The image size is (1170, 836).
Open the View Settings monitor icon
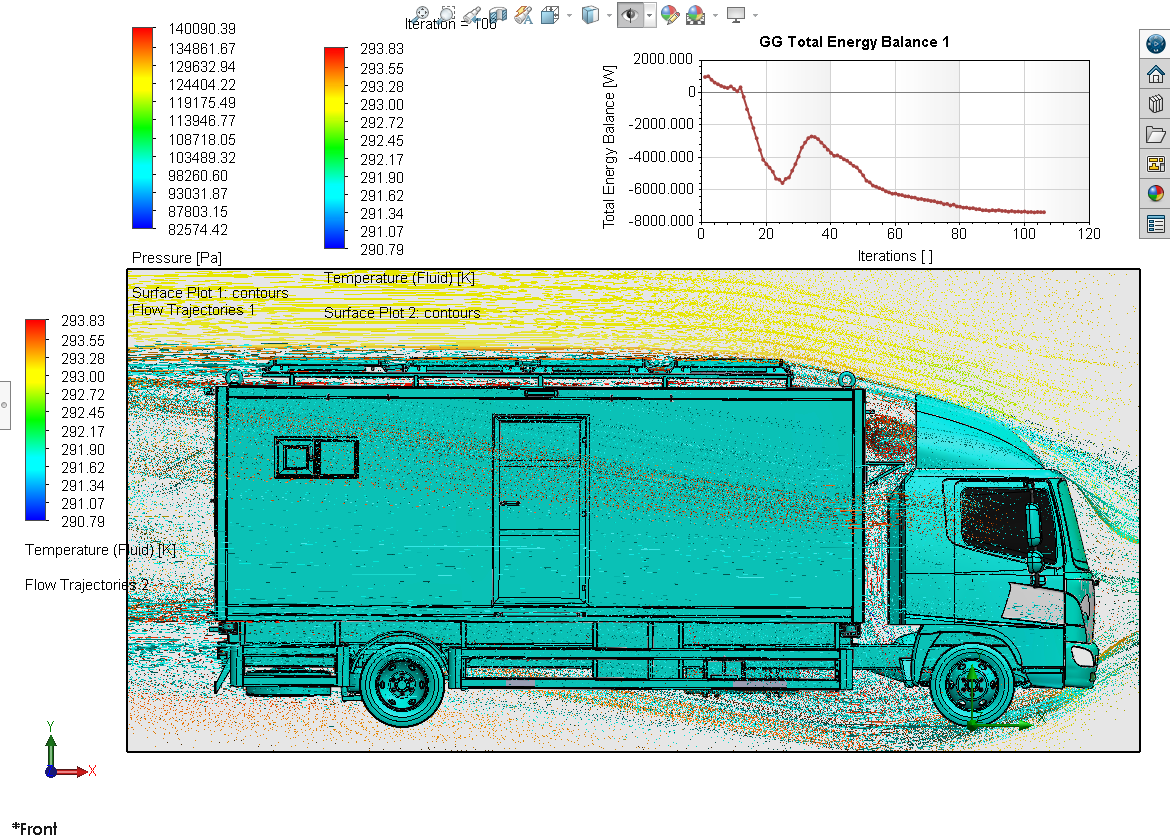[x=736, y=14]
